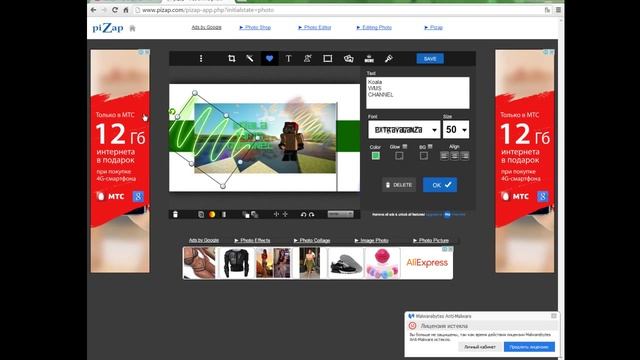Image resolution: width=640 pixels, height=360 pixels.
Task: Open the Photo Editor ad link
Action: point(315,27)
